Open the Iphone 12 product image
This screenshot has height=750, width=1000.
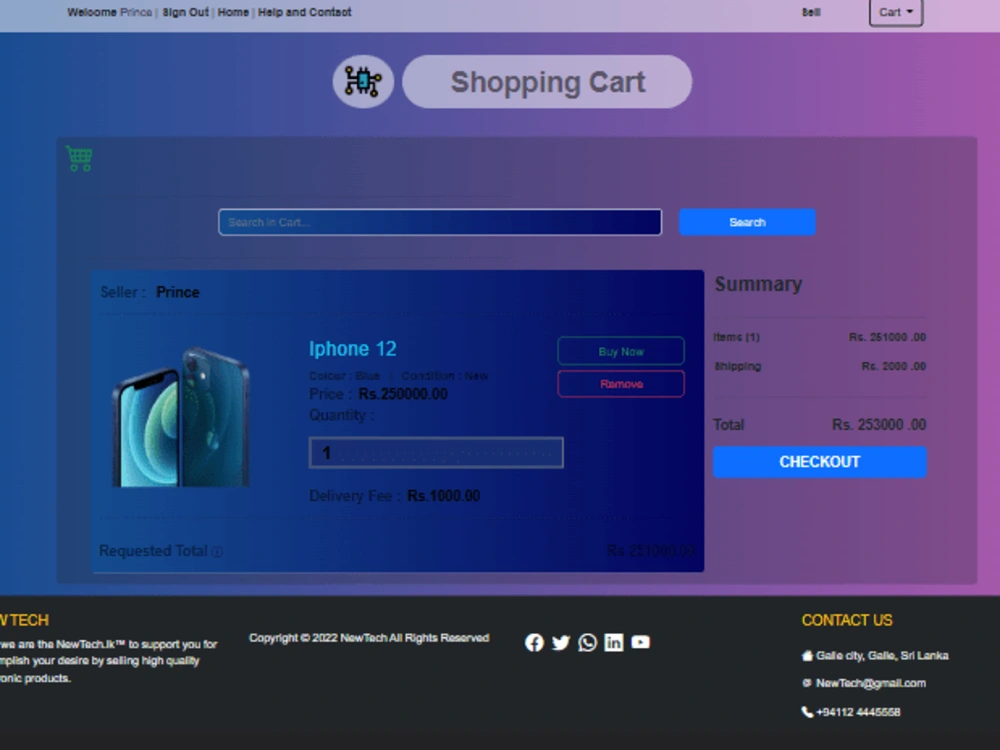pos(181,416)
